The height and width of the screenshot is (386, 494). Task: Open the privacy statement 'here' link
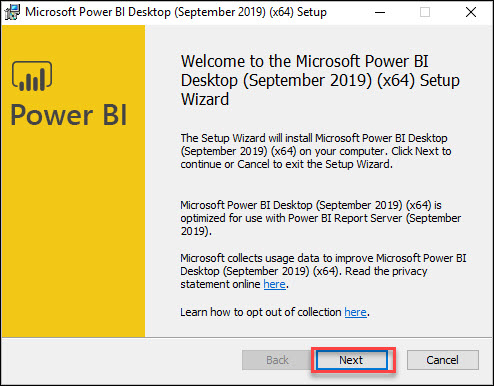tap(274, 284)
